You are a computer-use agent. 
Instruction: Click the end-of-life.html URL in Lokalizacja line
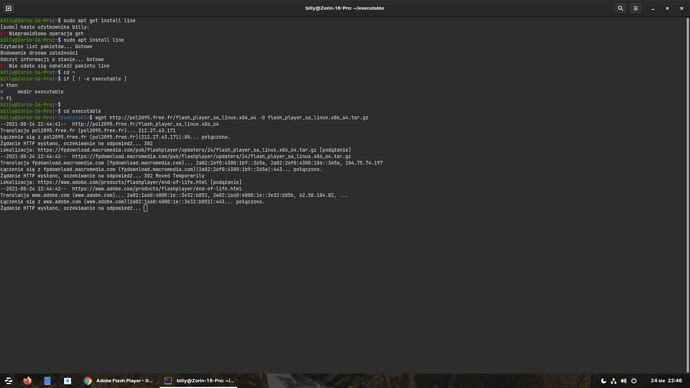coord(122,182)
